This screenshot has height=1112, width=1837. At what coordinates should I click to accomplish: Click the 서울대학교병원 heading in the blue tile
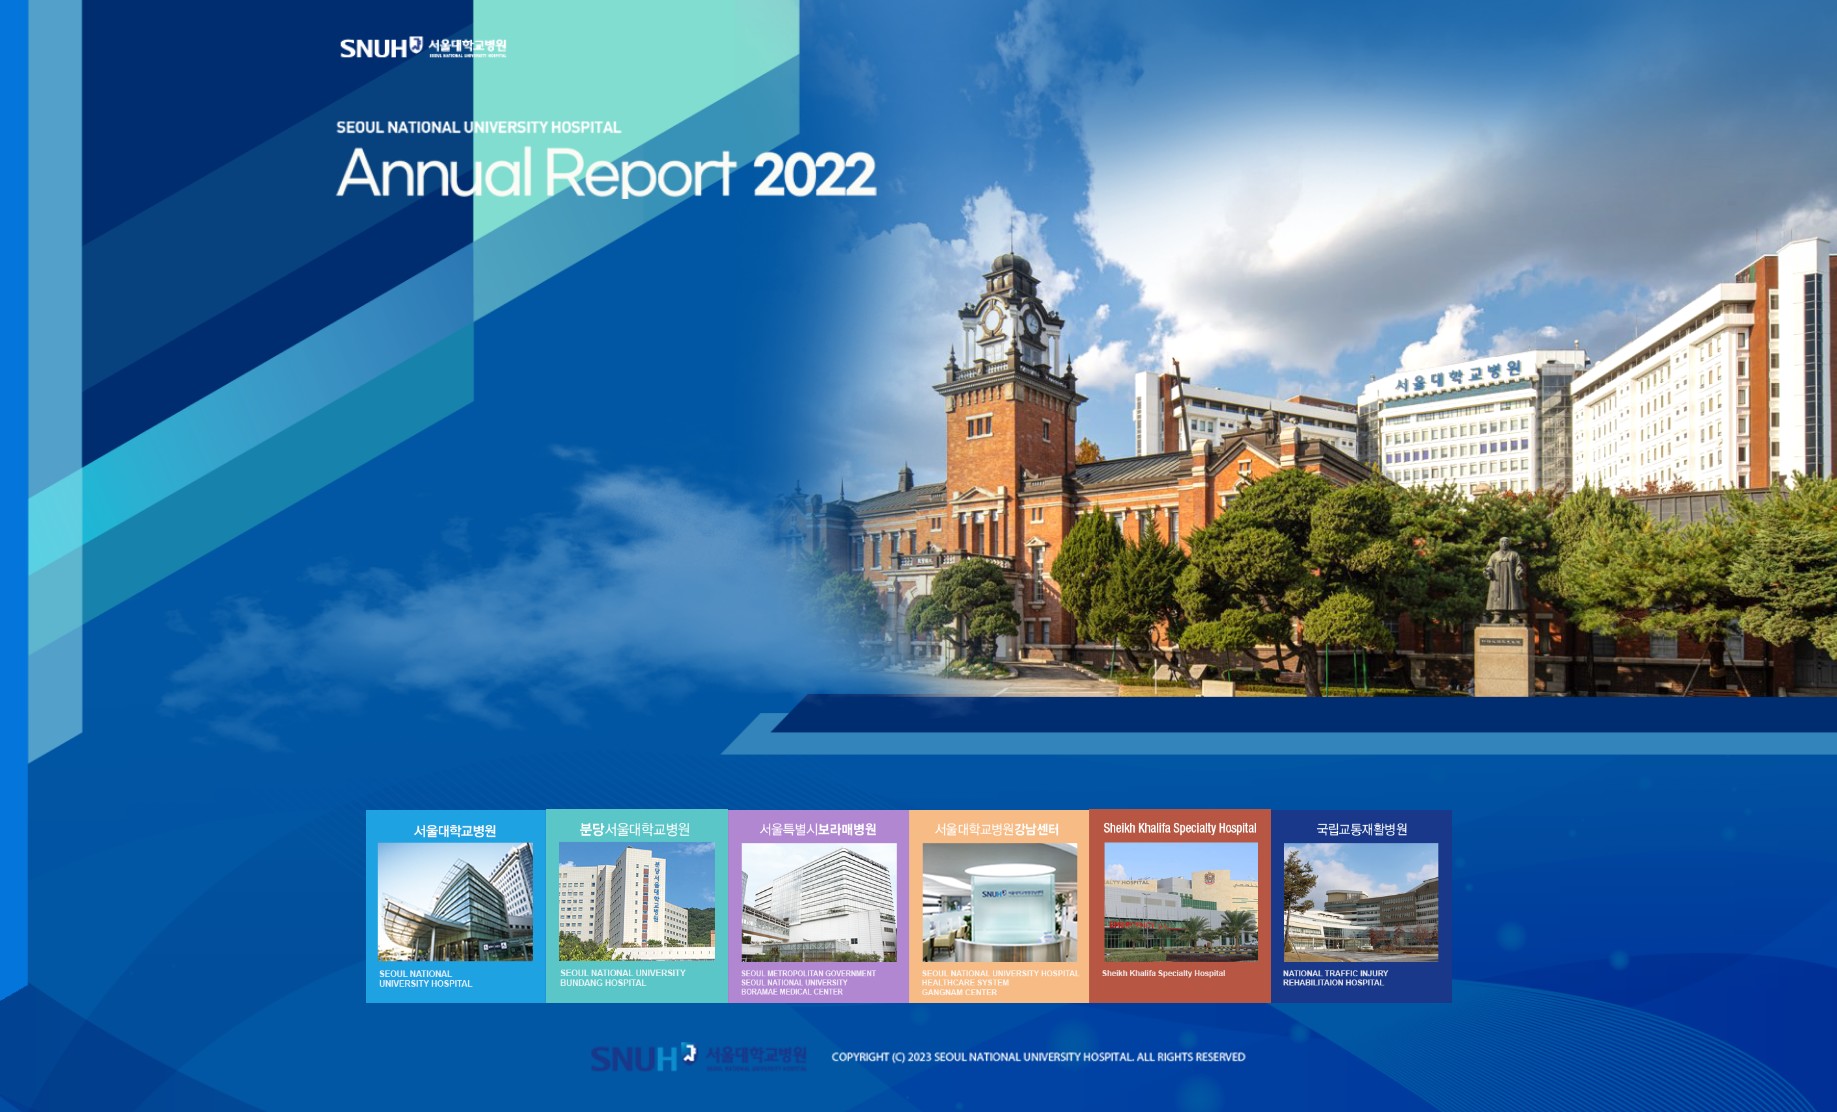tap(455, 830)
